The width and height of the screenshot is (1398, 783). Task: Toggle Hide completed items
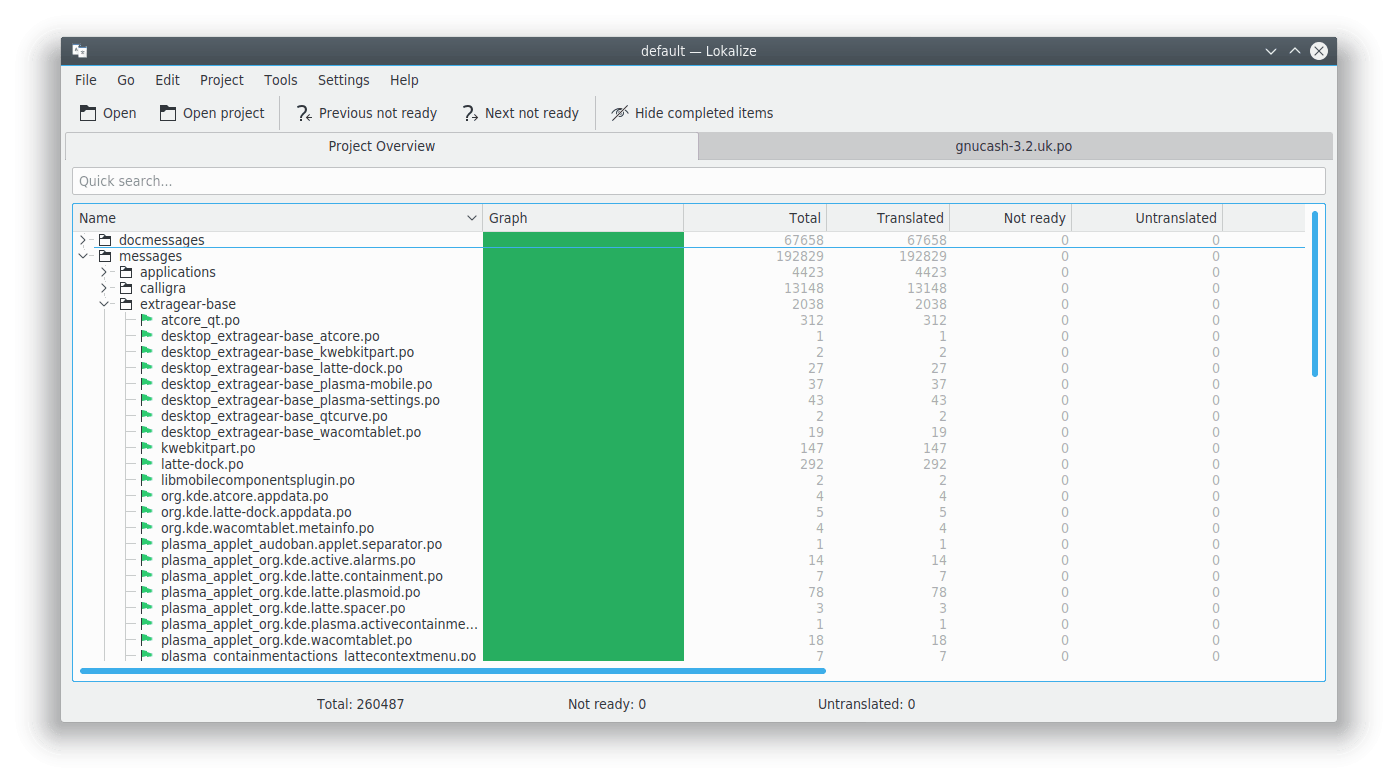pyautogui.click(x=692, y=113)
